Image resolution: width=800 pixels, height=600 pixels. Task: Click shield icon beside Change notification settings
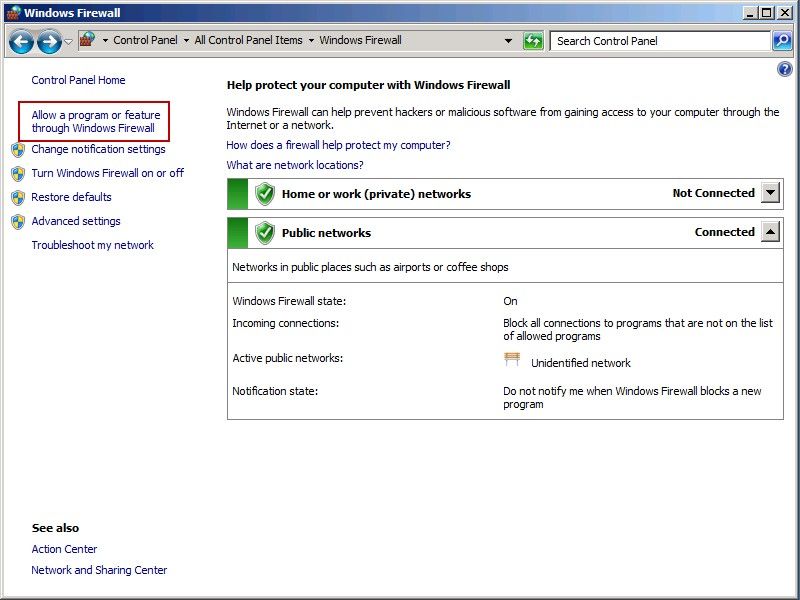pos(18,150)
